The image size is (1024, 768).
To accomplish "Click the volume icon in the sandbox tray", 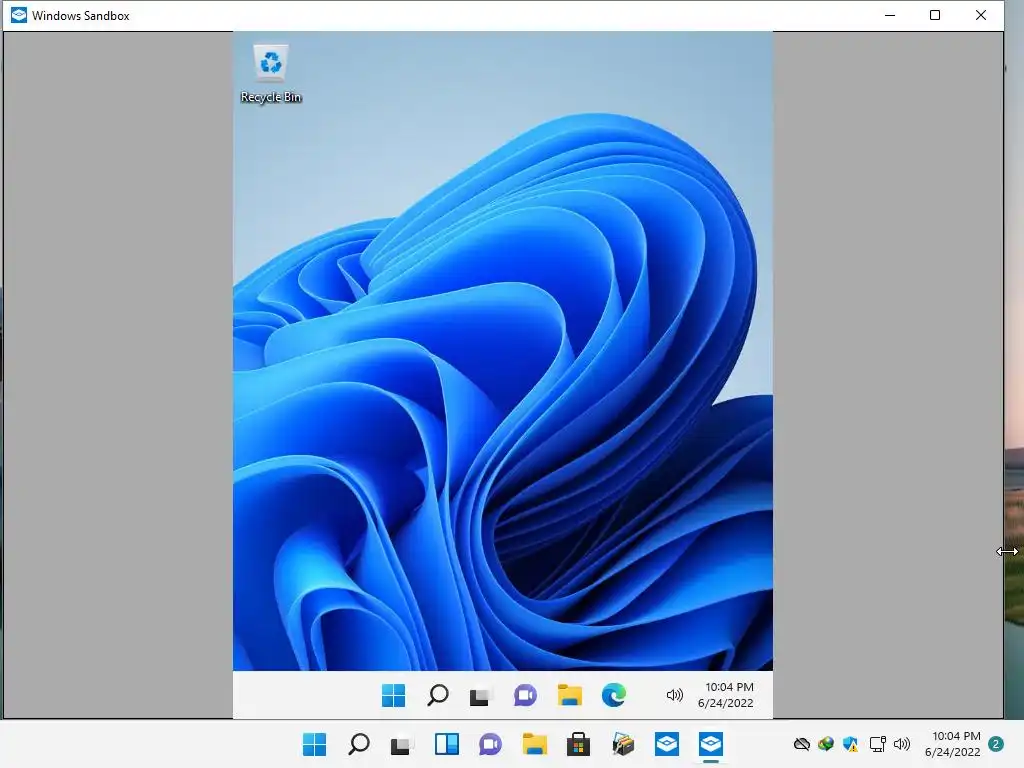I will [x=675, y=696].
